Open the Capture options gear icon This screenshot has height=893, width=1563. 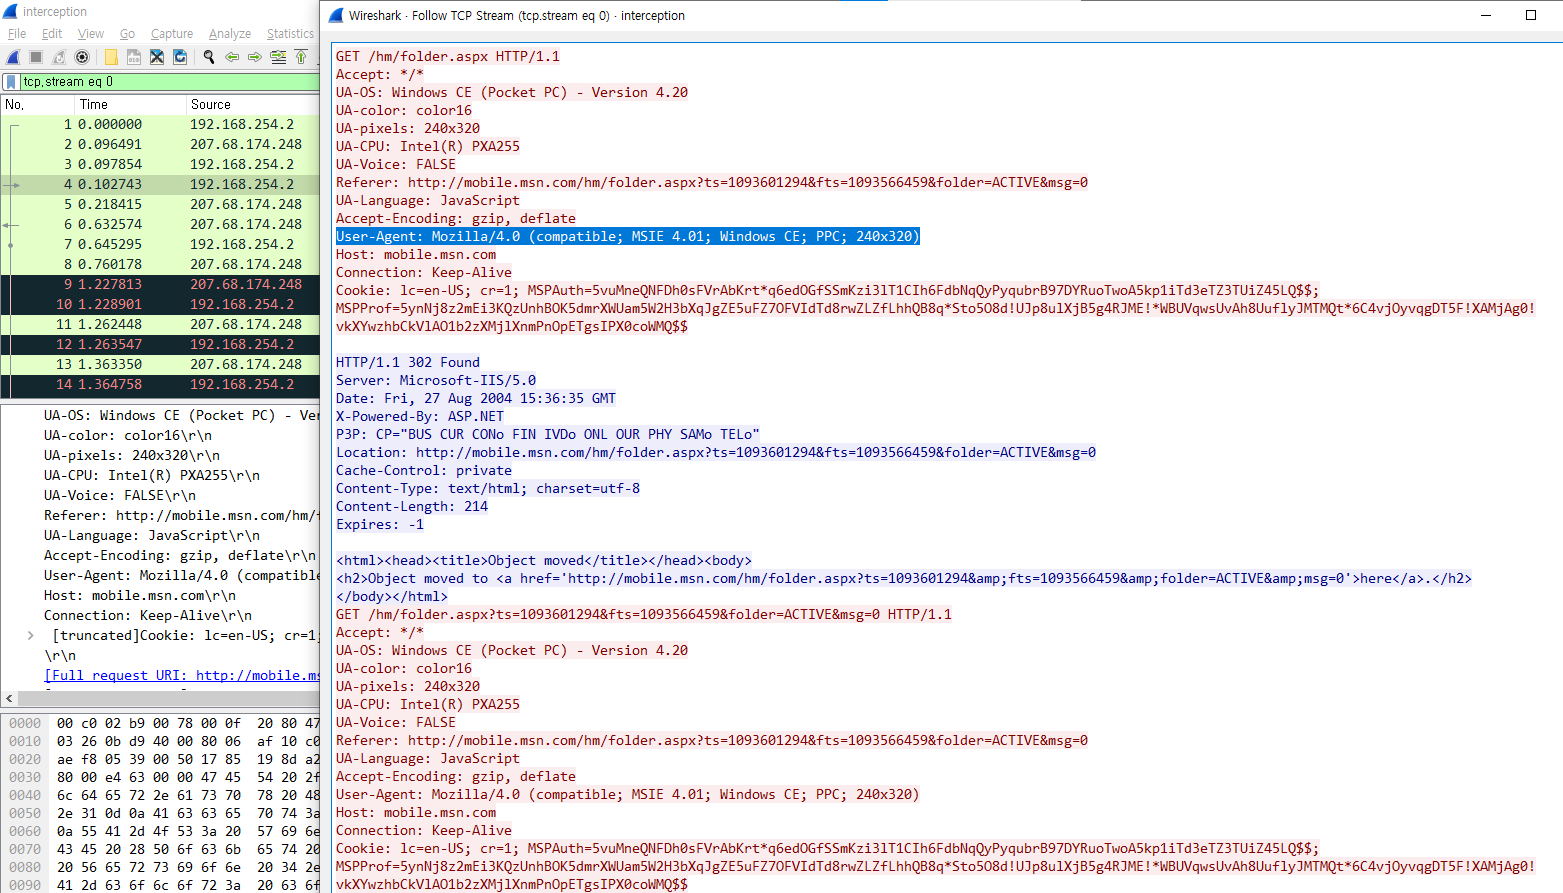[x=82, y=57]
